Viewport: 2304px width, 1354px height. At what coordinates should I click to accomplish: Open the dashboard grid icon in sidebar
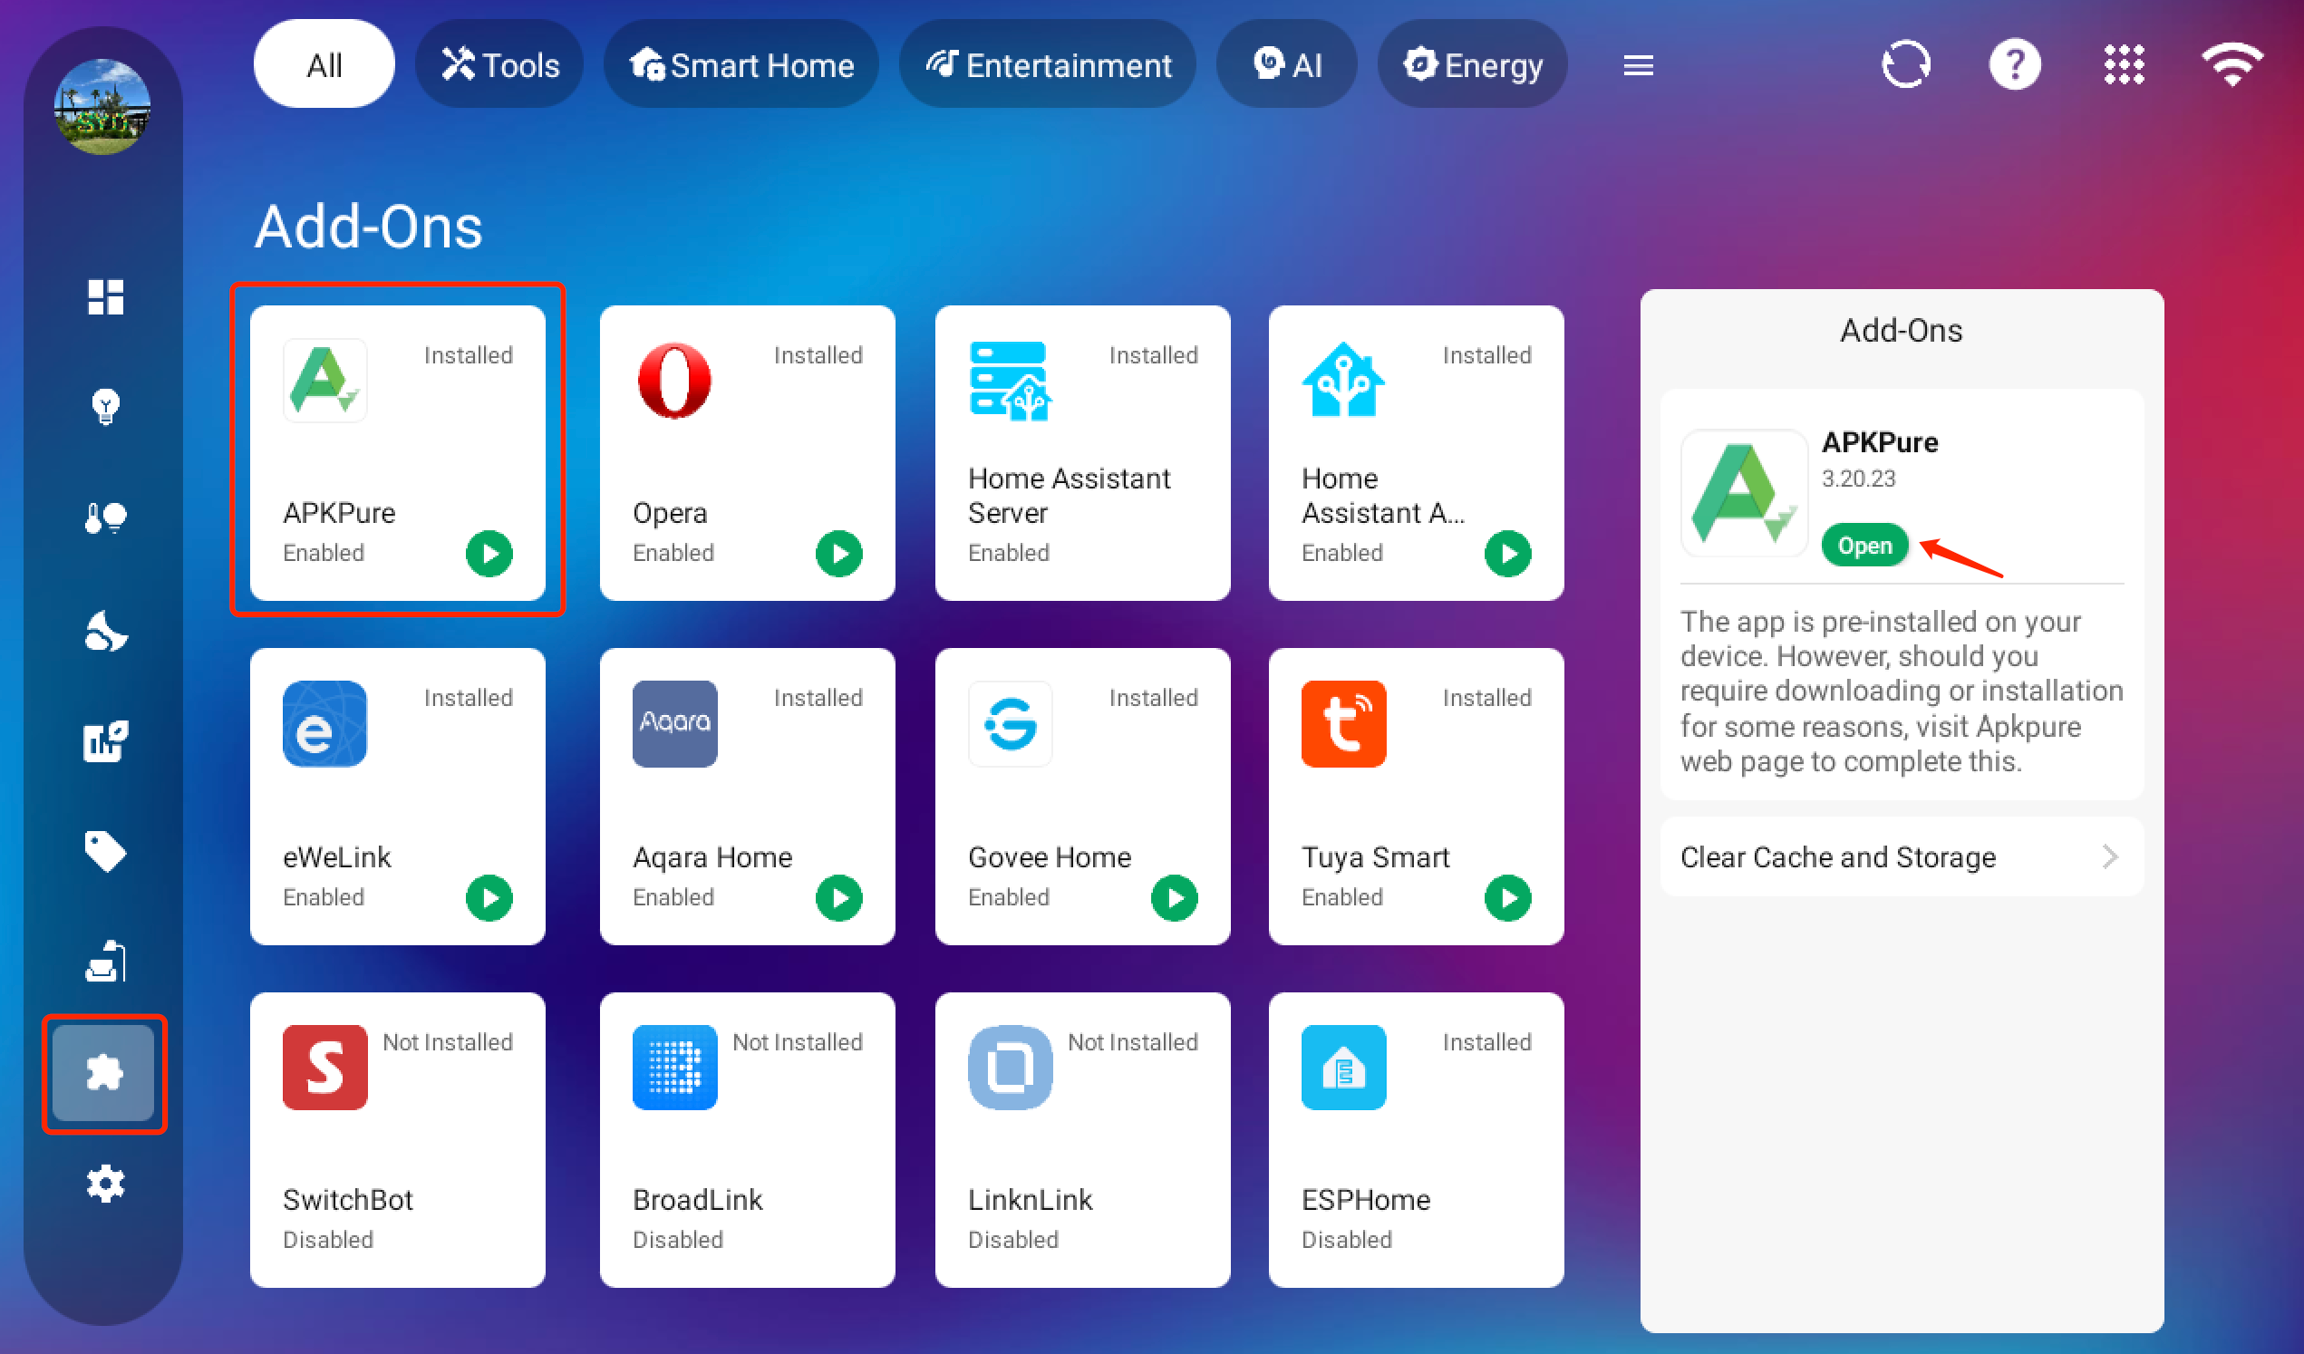point(105,297)
